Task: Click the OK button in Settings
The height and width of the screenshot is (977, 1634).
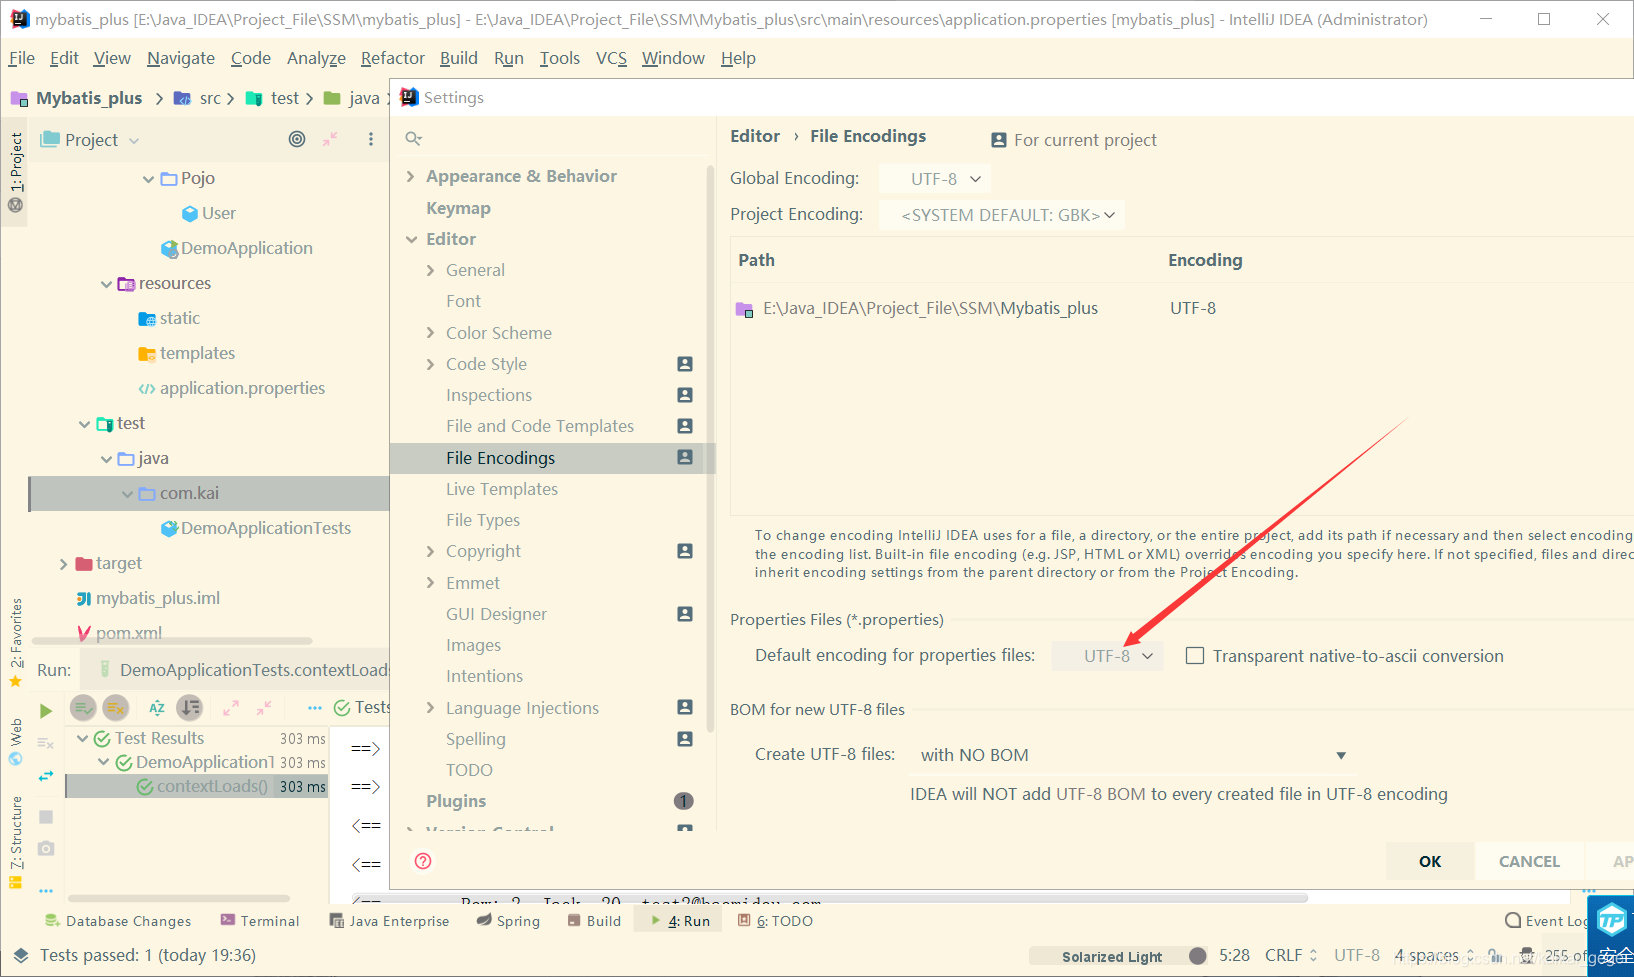Action: coord(1430,861)
